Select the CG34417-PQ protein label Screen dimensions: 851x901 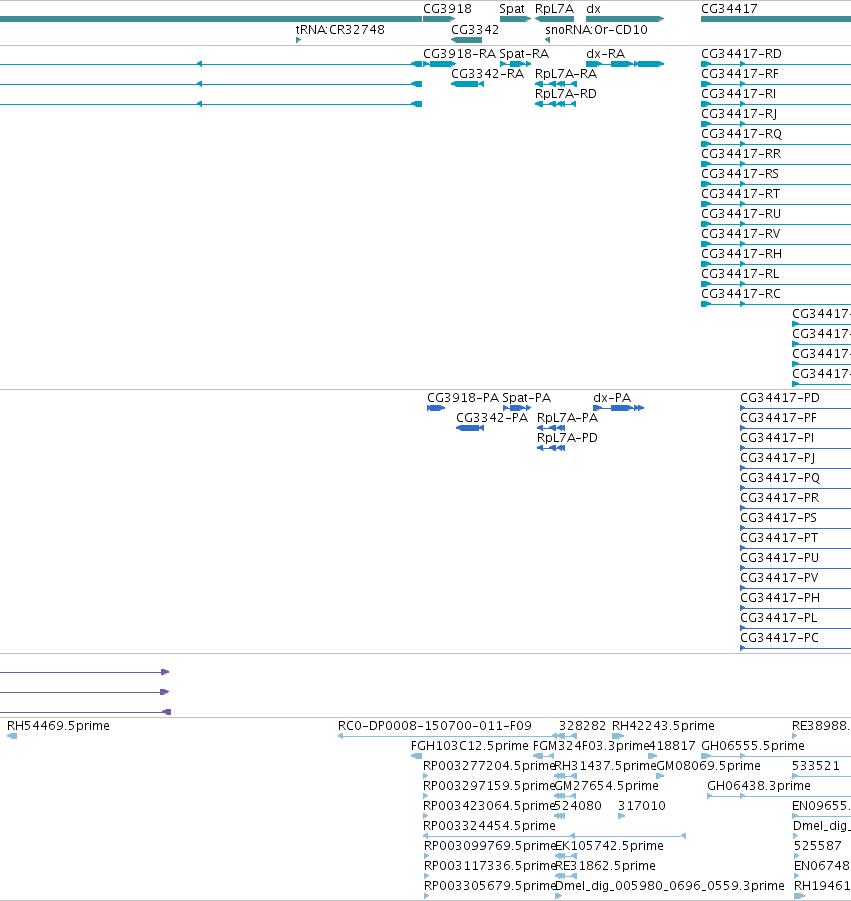(780, 478)
